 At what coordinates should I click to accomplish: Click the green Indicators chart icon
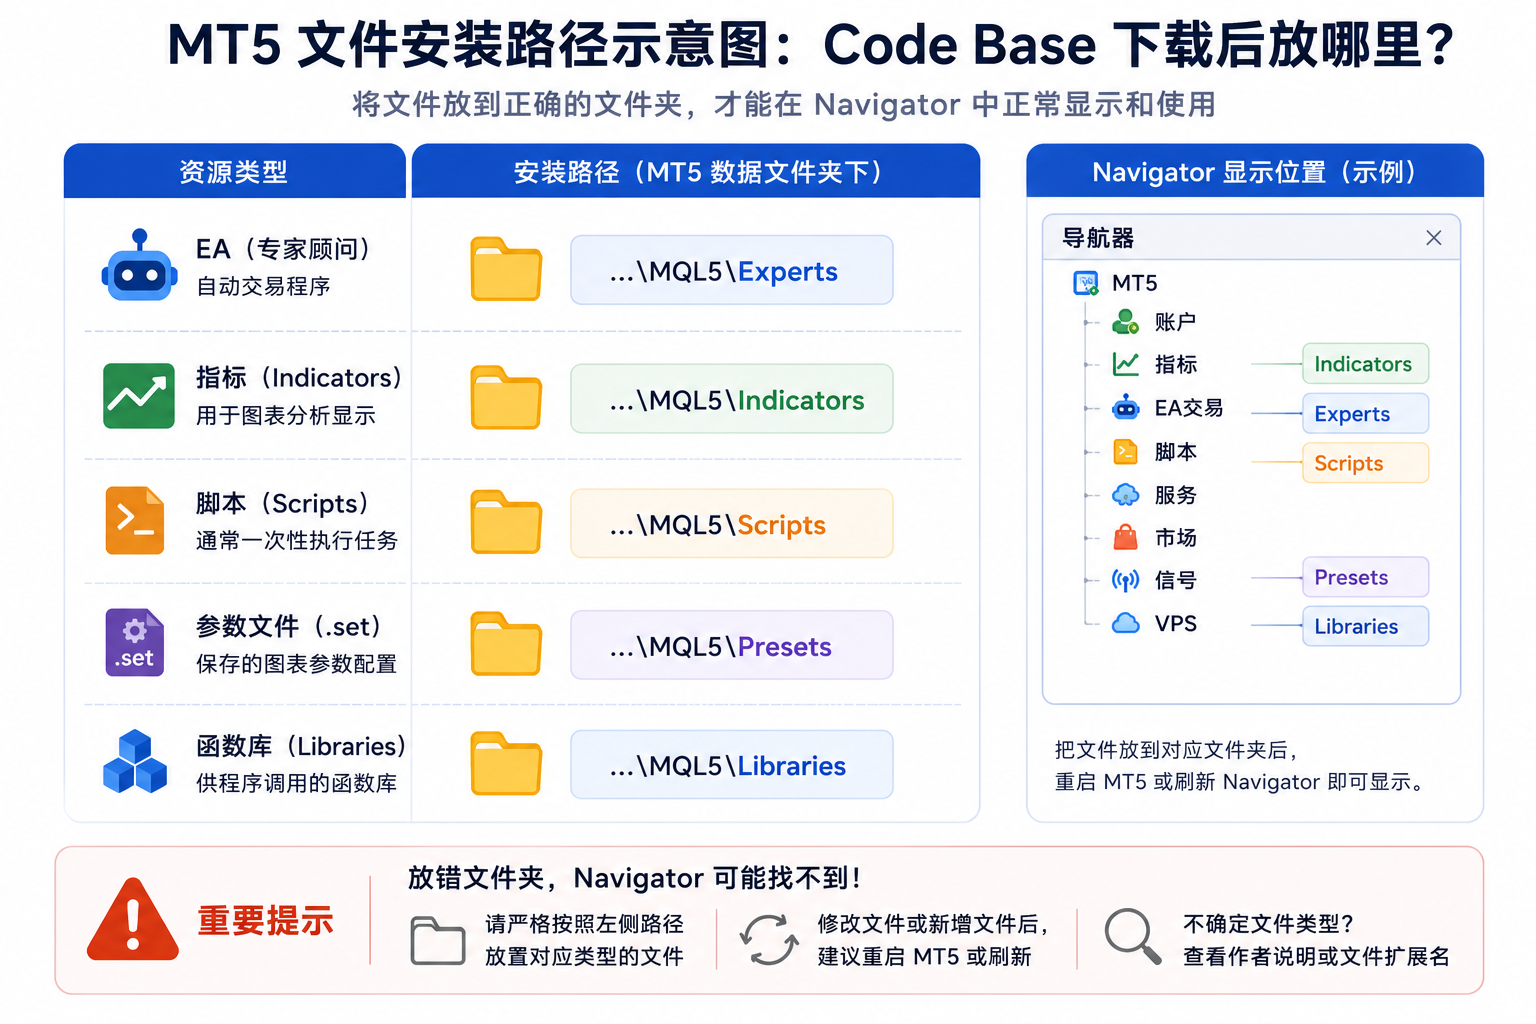click(139, 396)
